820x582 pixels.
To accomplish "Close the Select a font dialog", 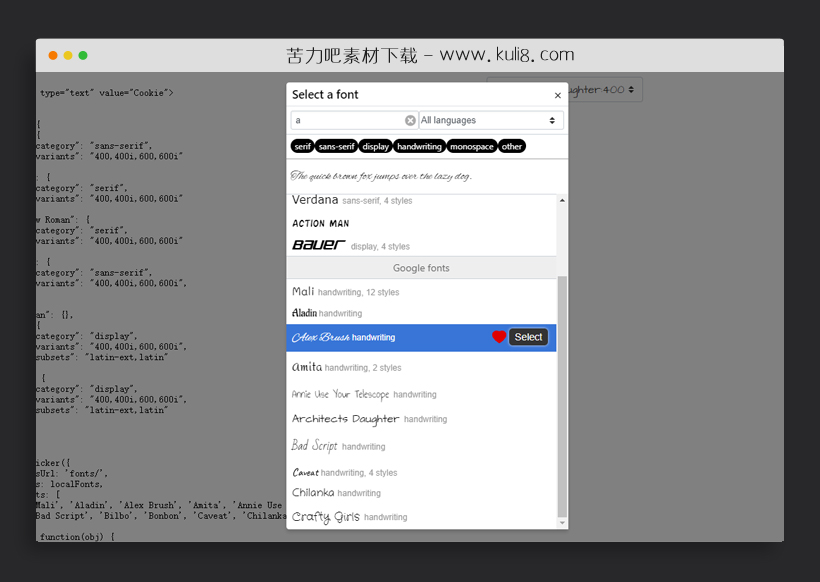I will click(x=558, y=96).
